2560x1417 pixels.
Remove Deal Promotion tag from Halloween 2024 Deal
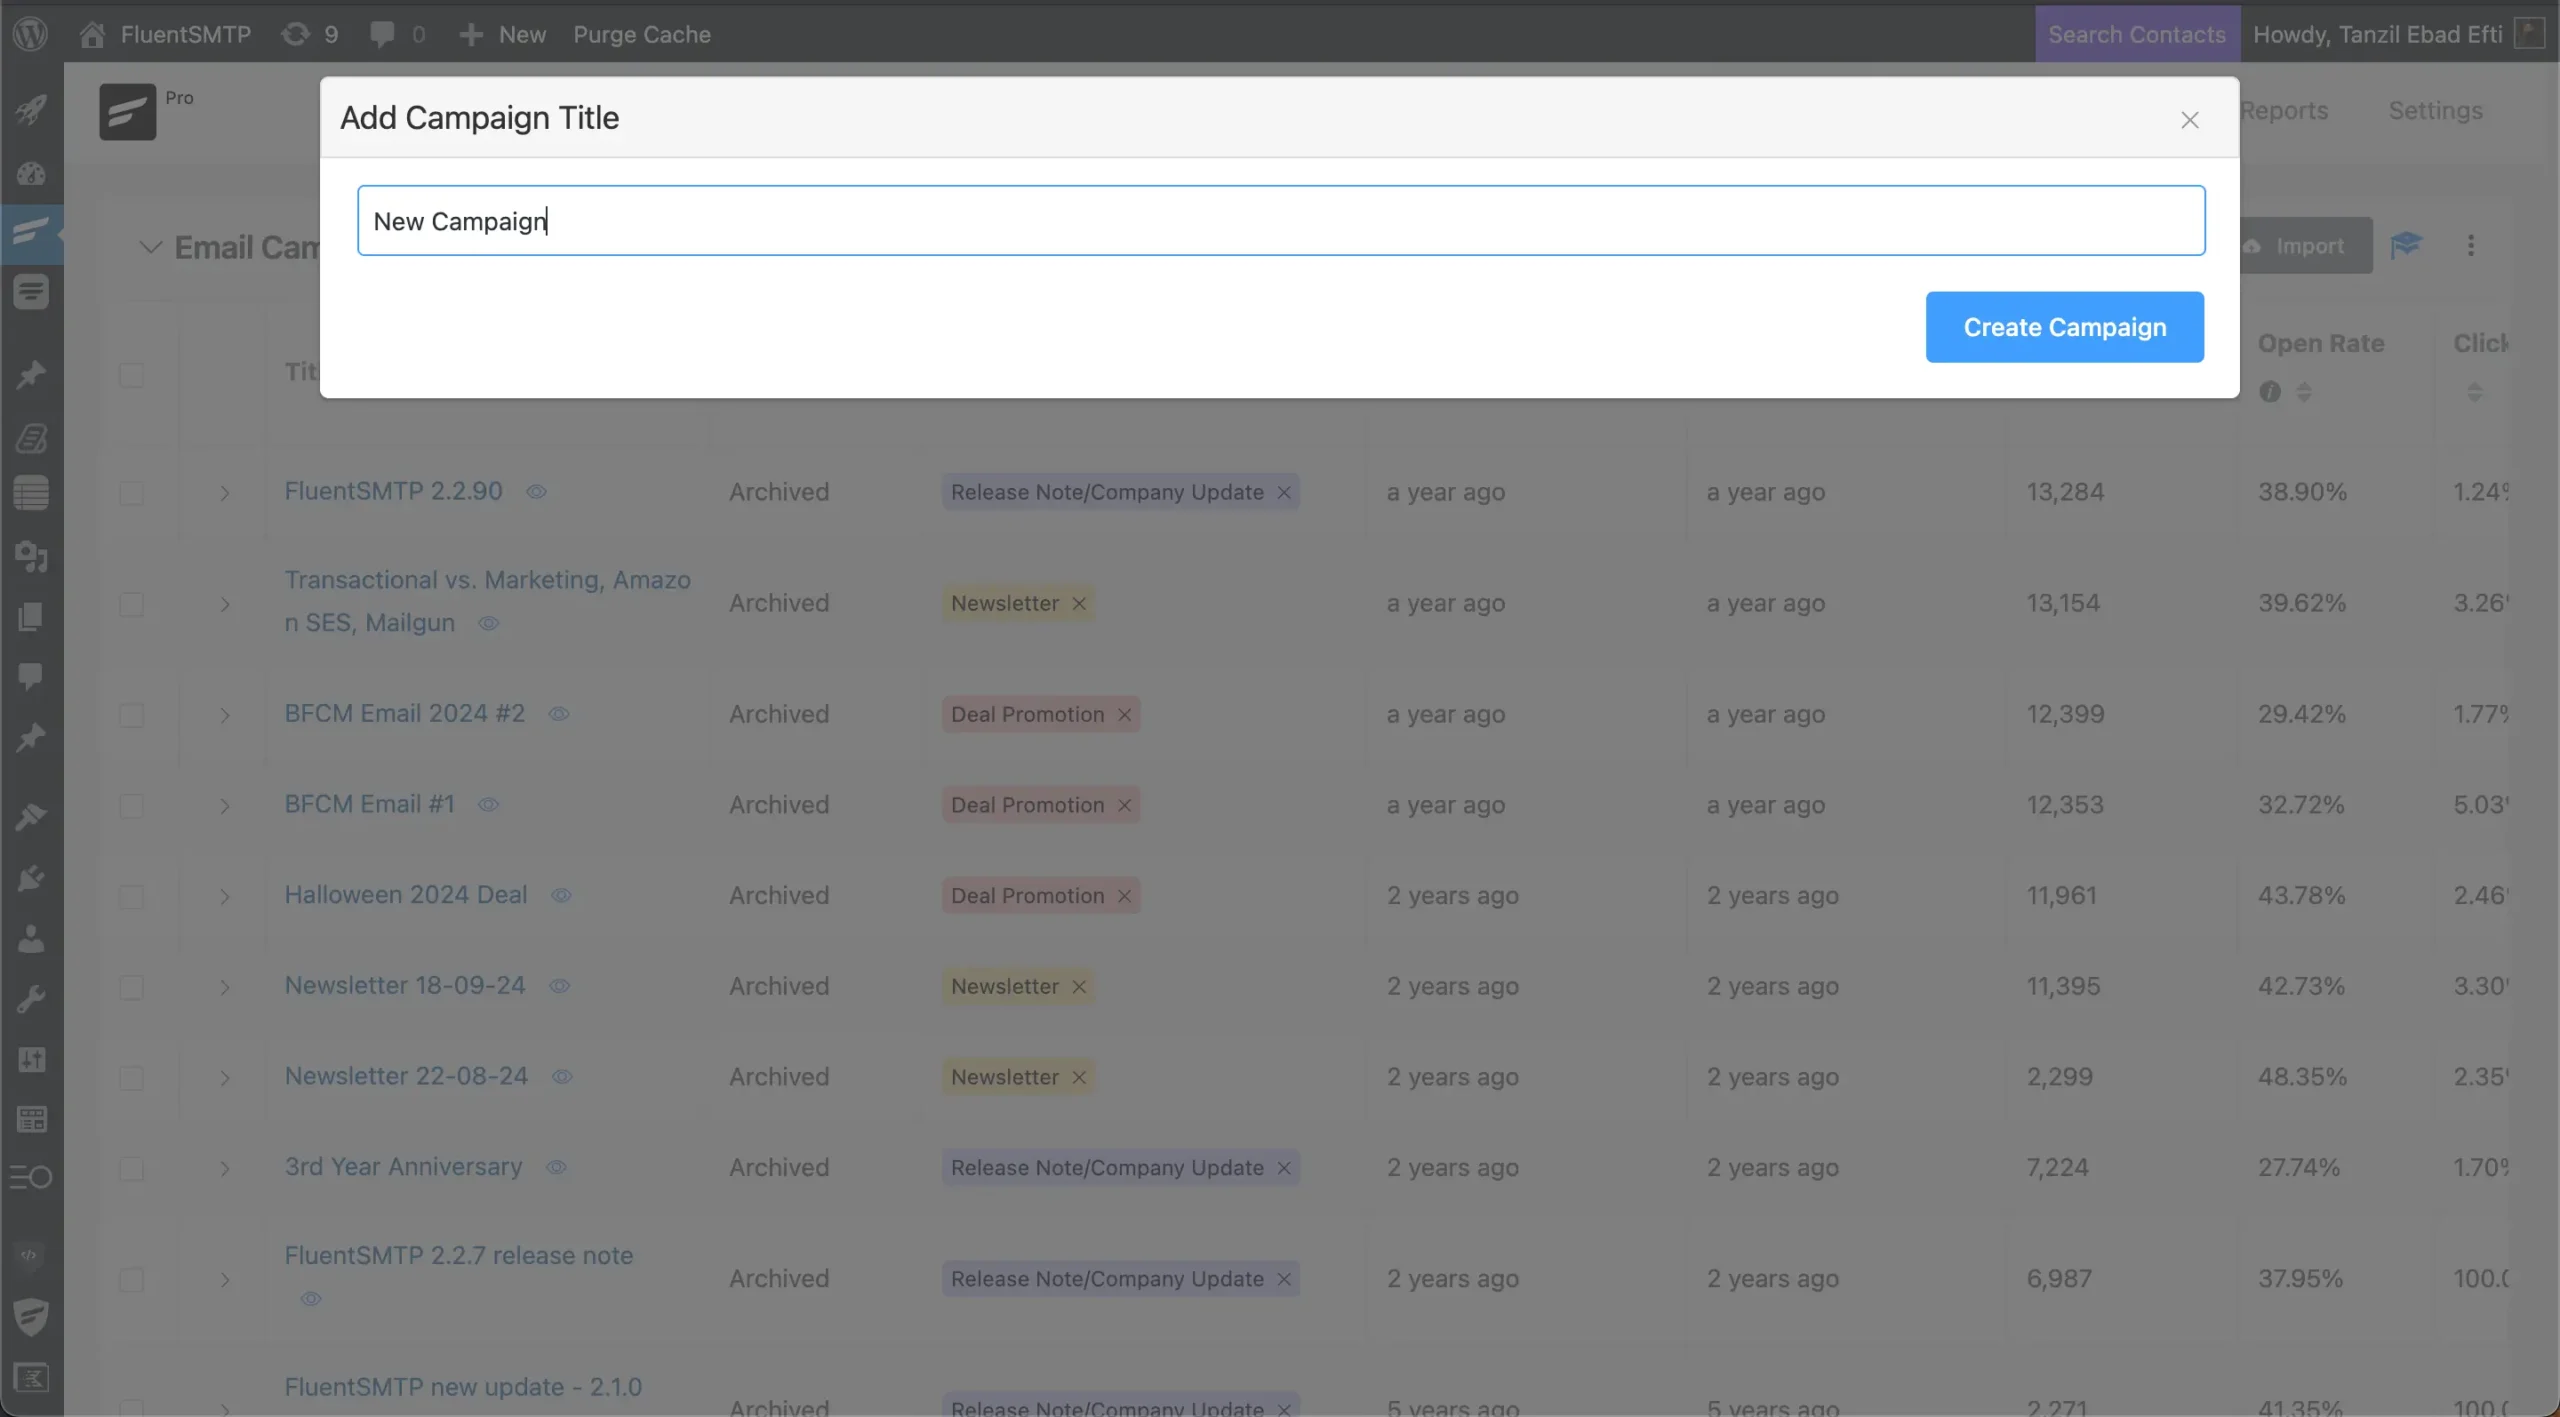(1124, 896)
